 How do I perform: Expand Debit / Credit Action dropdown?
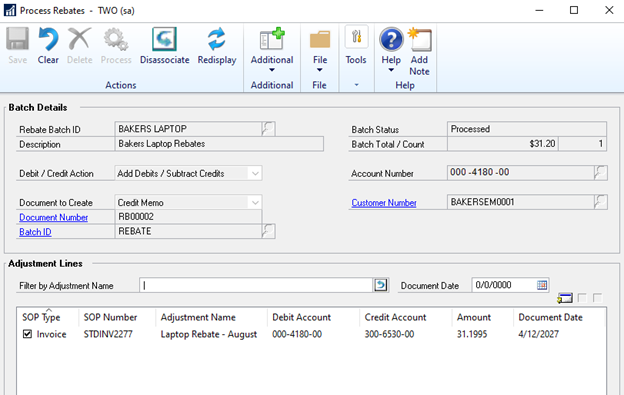(255, 173)
